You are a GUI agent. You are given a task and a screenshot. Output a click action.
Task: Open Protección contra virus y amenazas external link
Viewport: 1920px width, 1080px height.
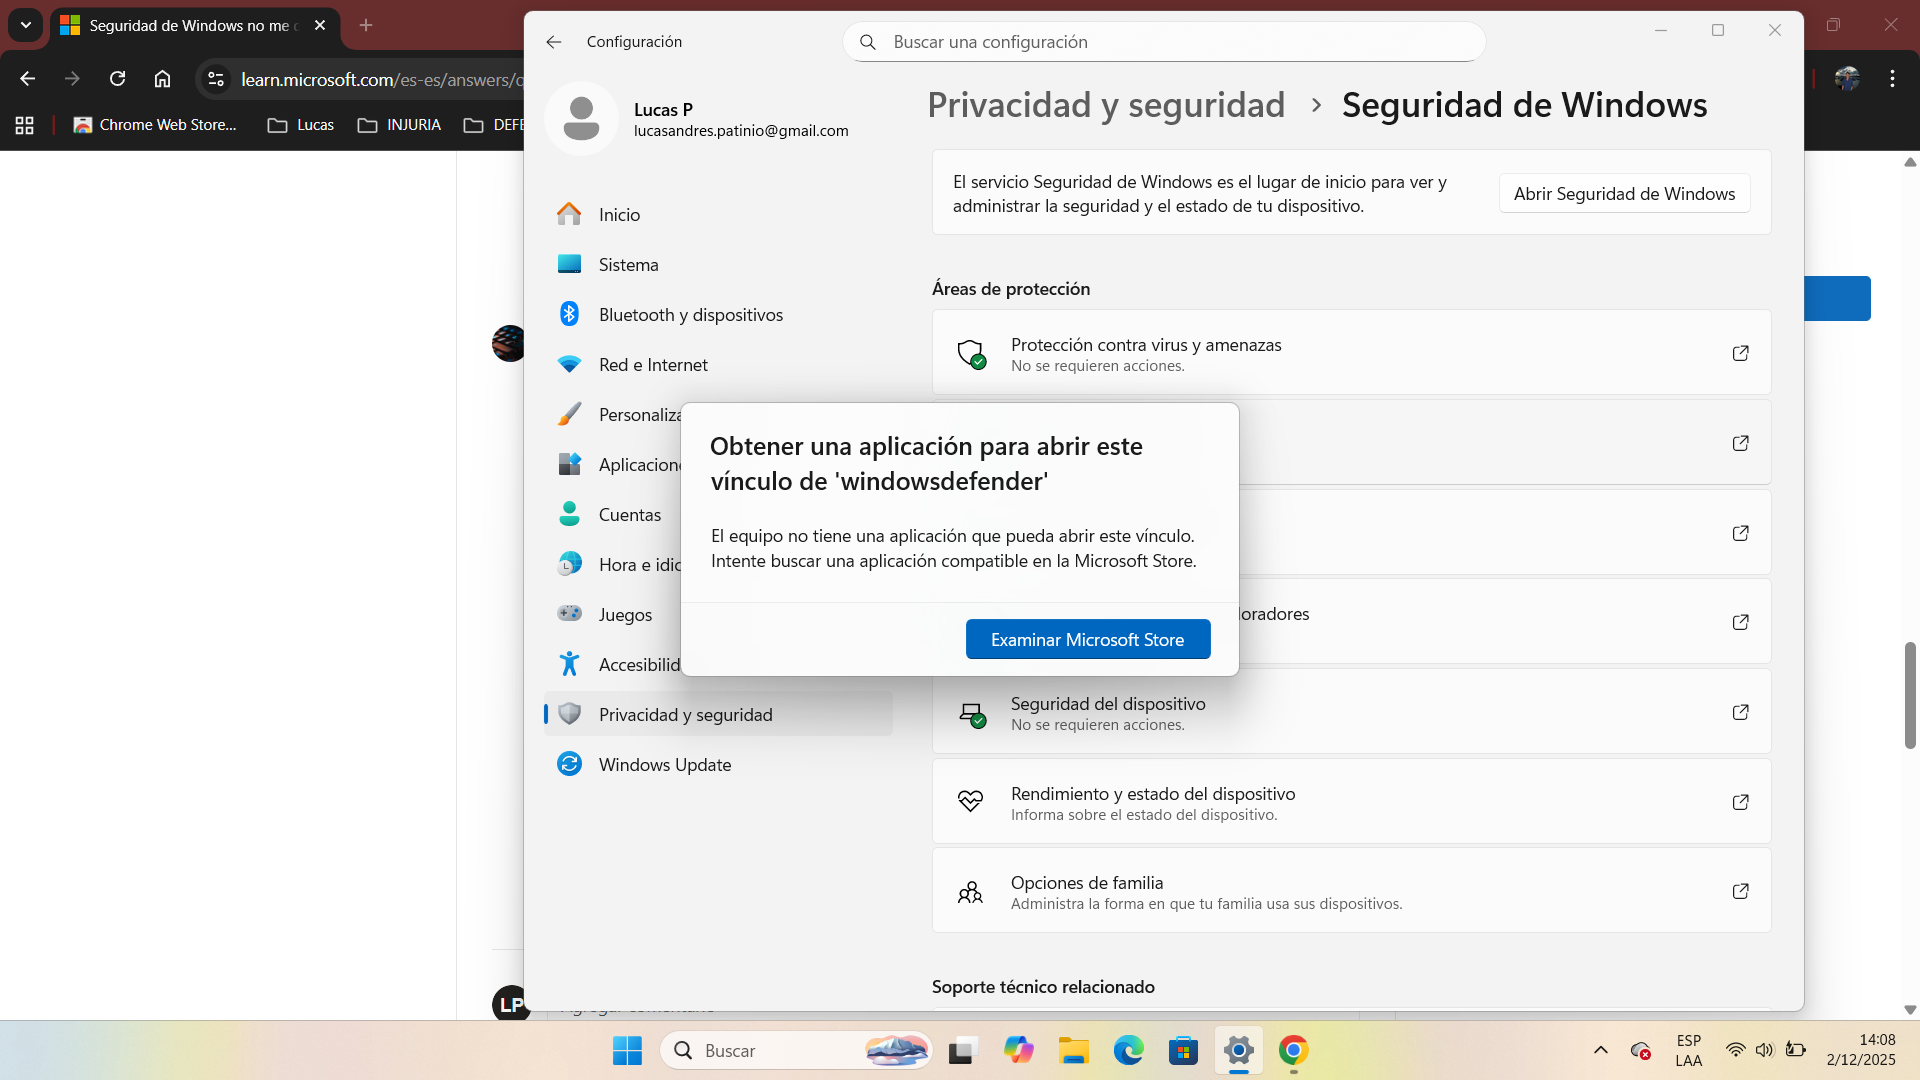click(1740, 353)
